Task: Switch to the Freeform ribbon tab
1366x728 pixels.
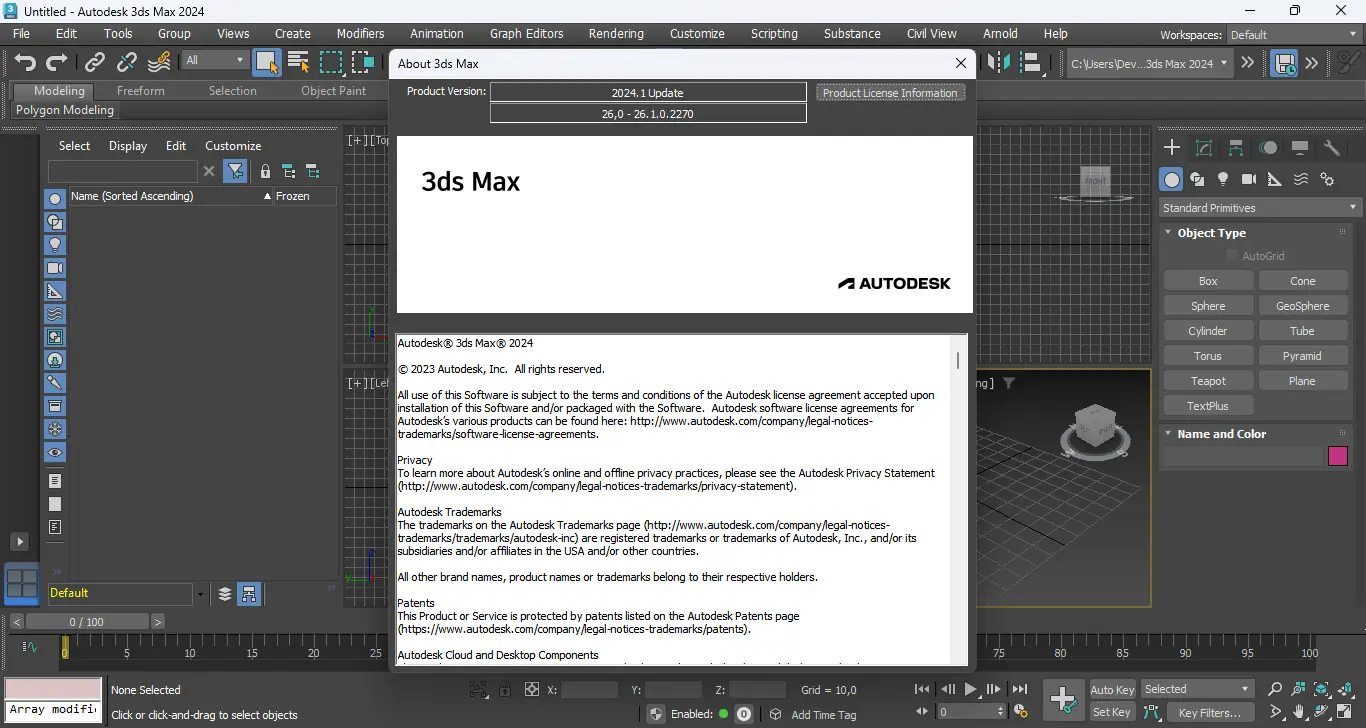Action: (x=140, y=90)
